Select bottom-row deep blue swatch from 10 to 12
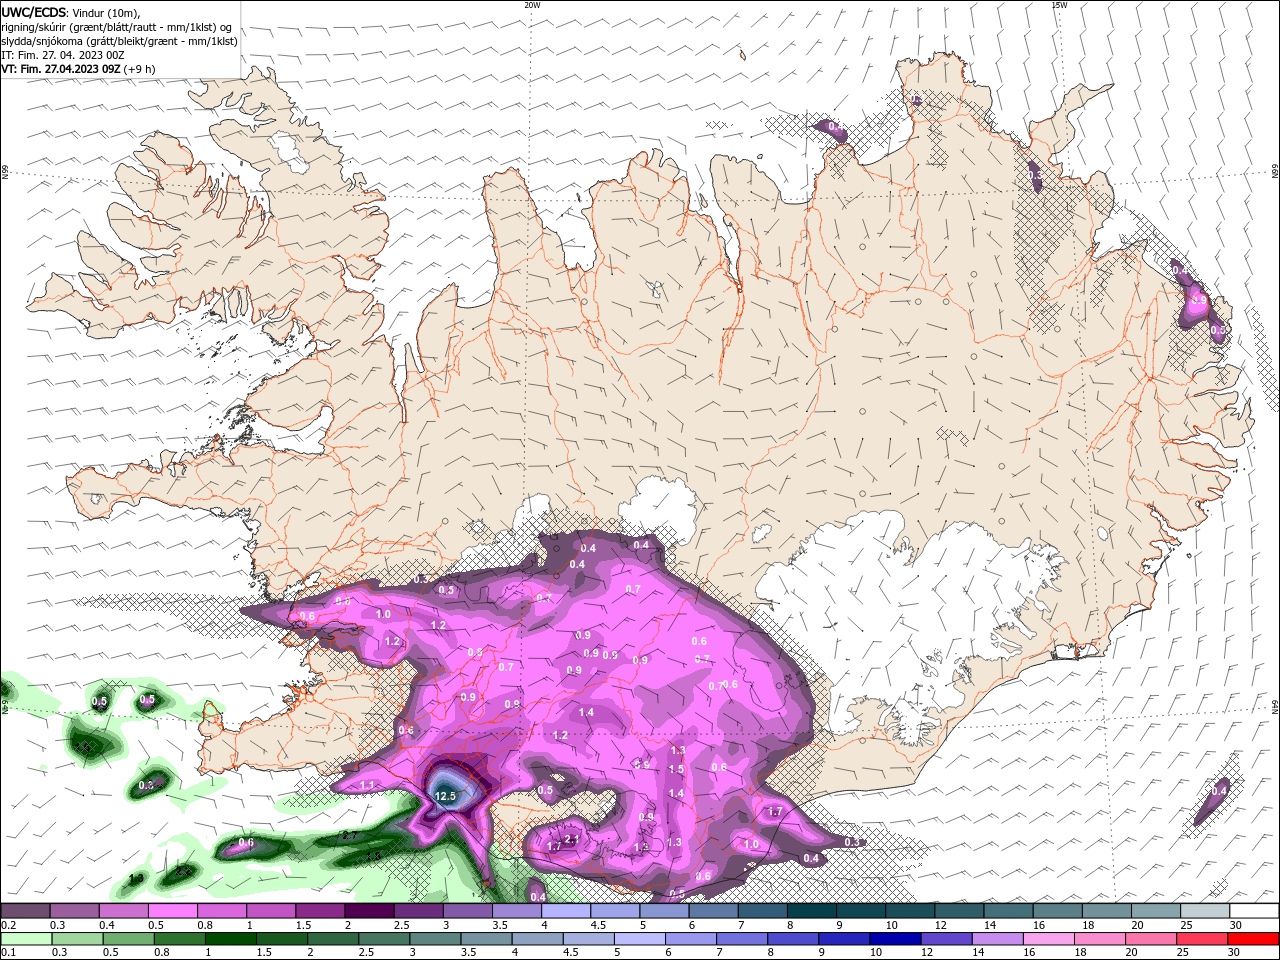 click(895, 939)
